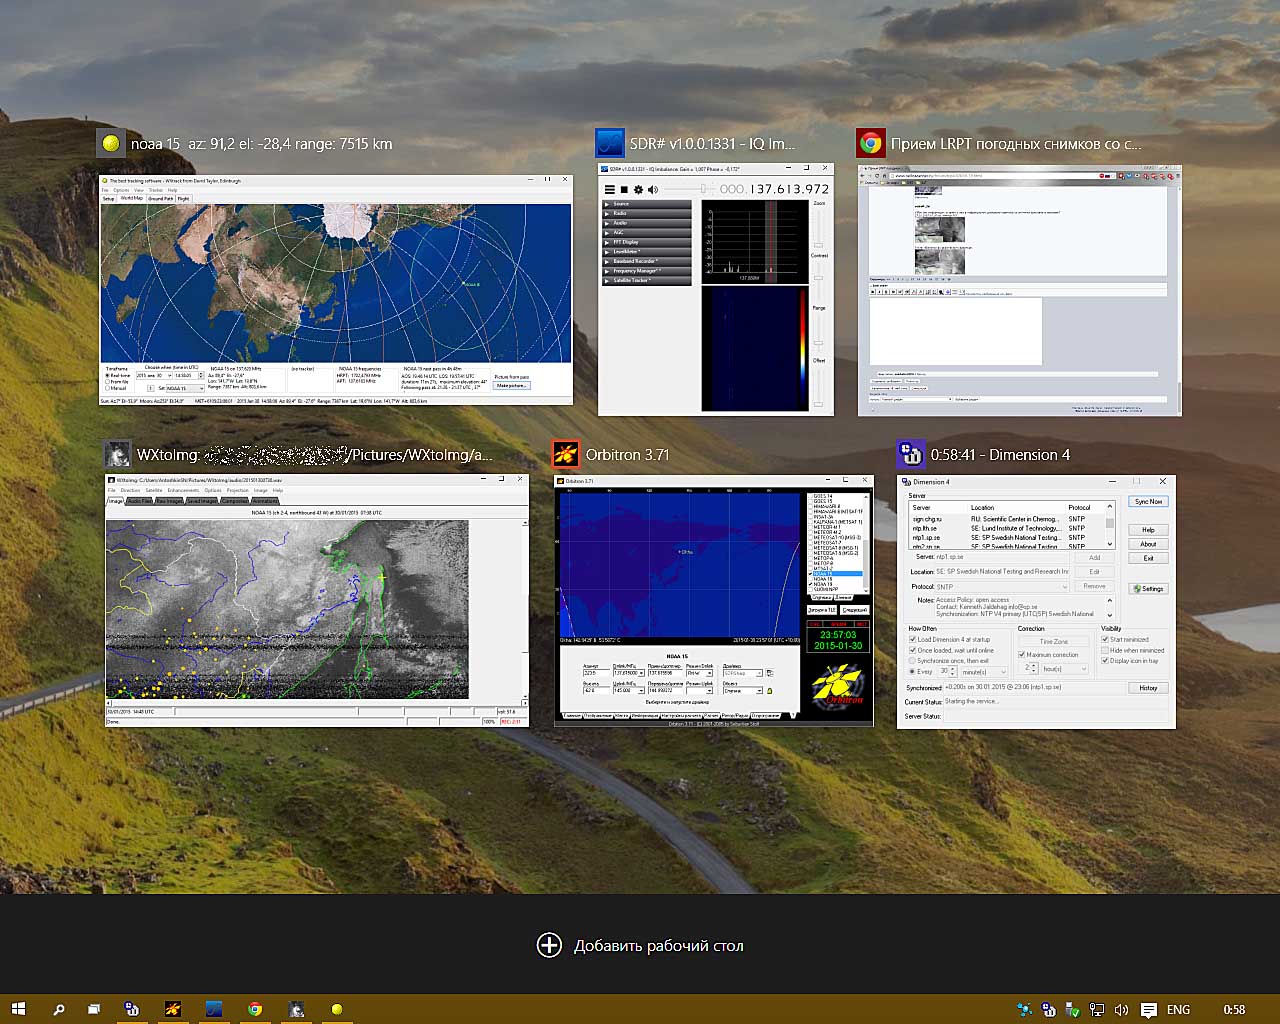The height and width of the screenshot is (1024, 1280).
Task: Uncheck Maximum correction in Dimension 4
Action: pyautogui.click(x=1021, y=655)
